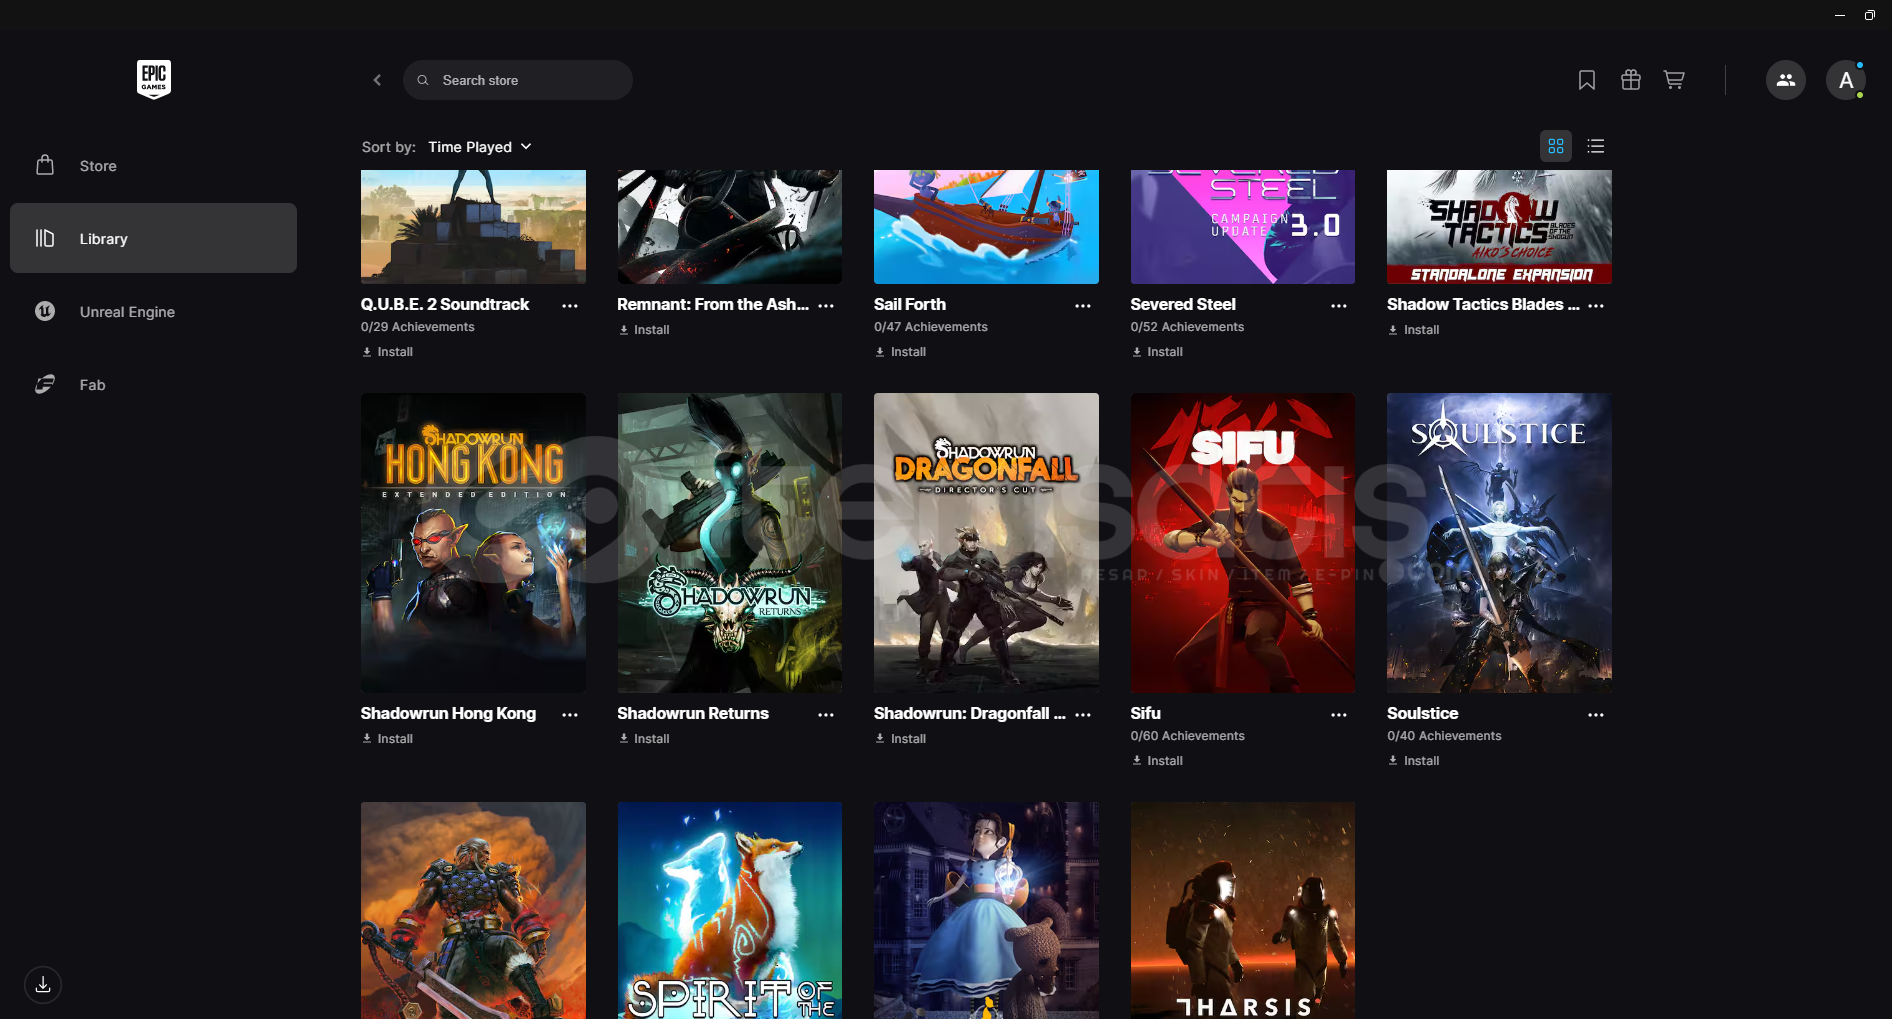Switch to grid view
Image resolution: width=1892 pixels, height=1019 pixels.
point(1556,146)
